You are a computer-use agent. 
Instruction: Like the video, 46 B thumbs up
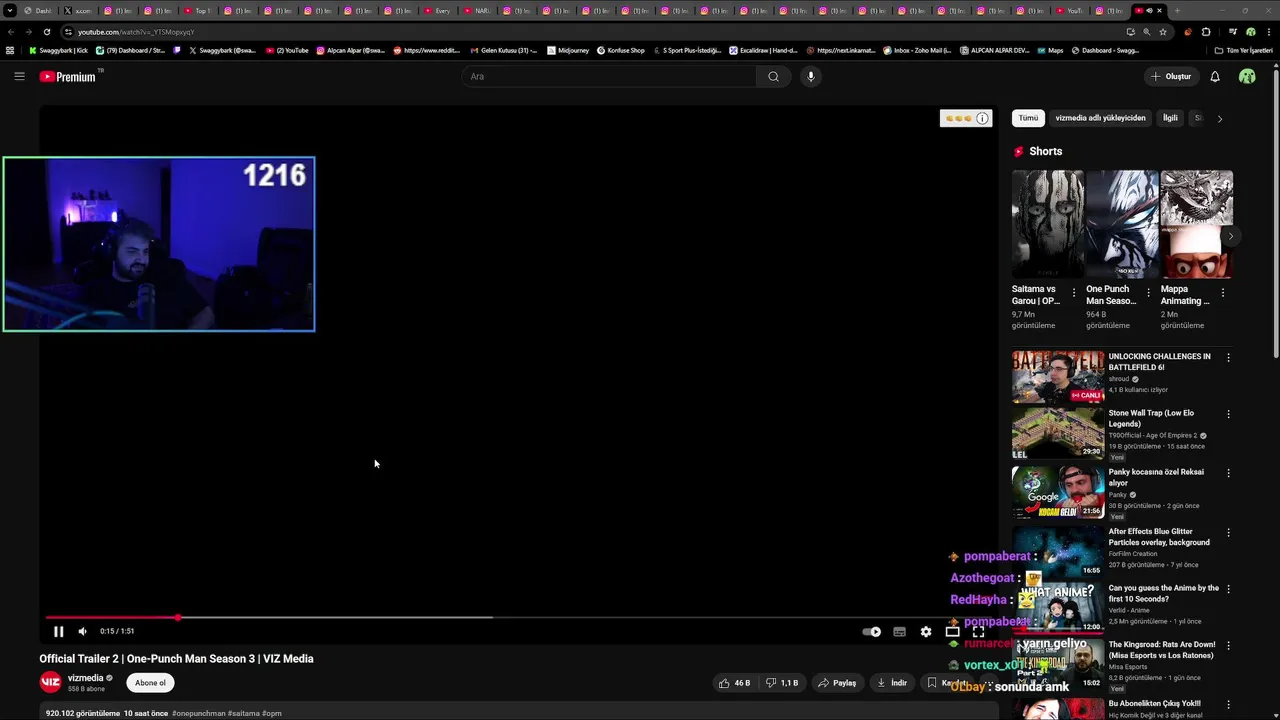(734, 683)
